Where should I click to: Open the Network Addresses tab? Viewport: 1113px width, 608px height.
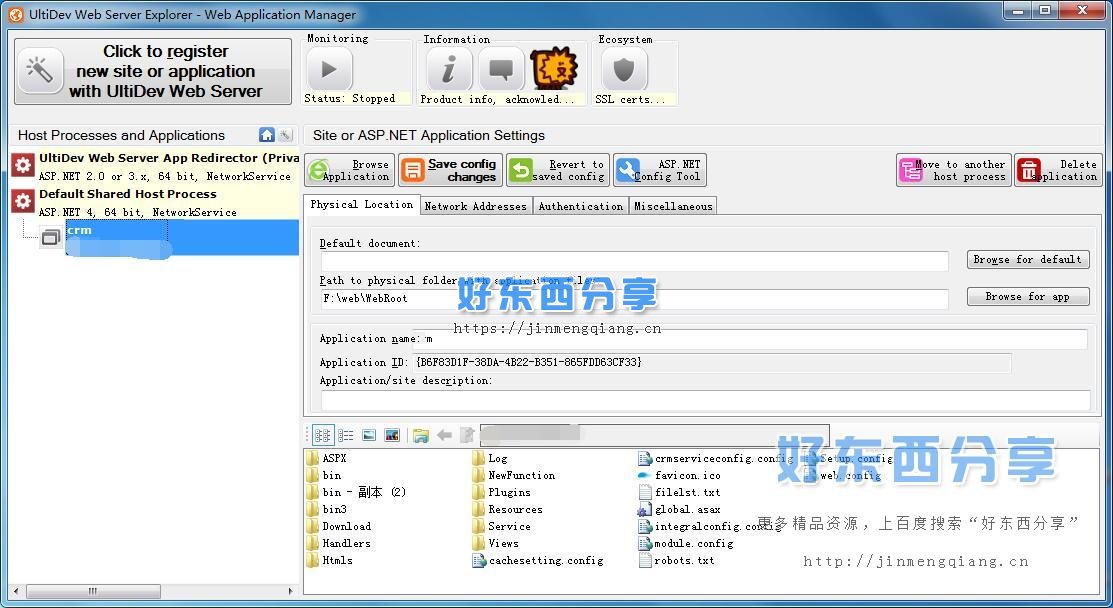pyautogui.click(x=476, y=206)
